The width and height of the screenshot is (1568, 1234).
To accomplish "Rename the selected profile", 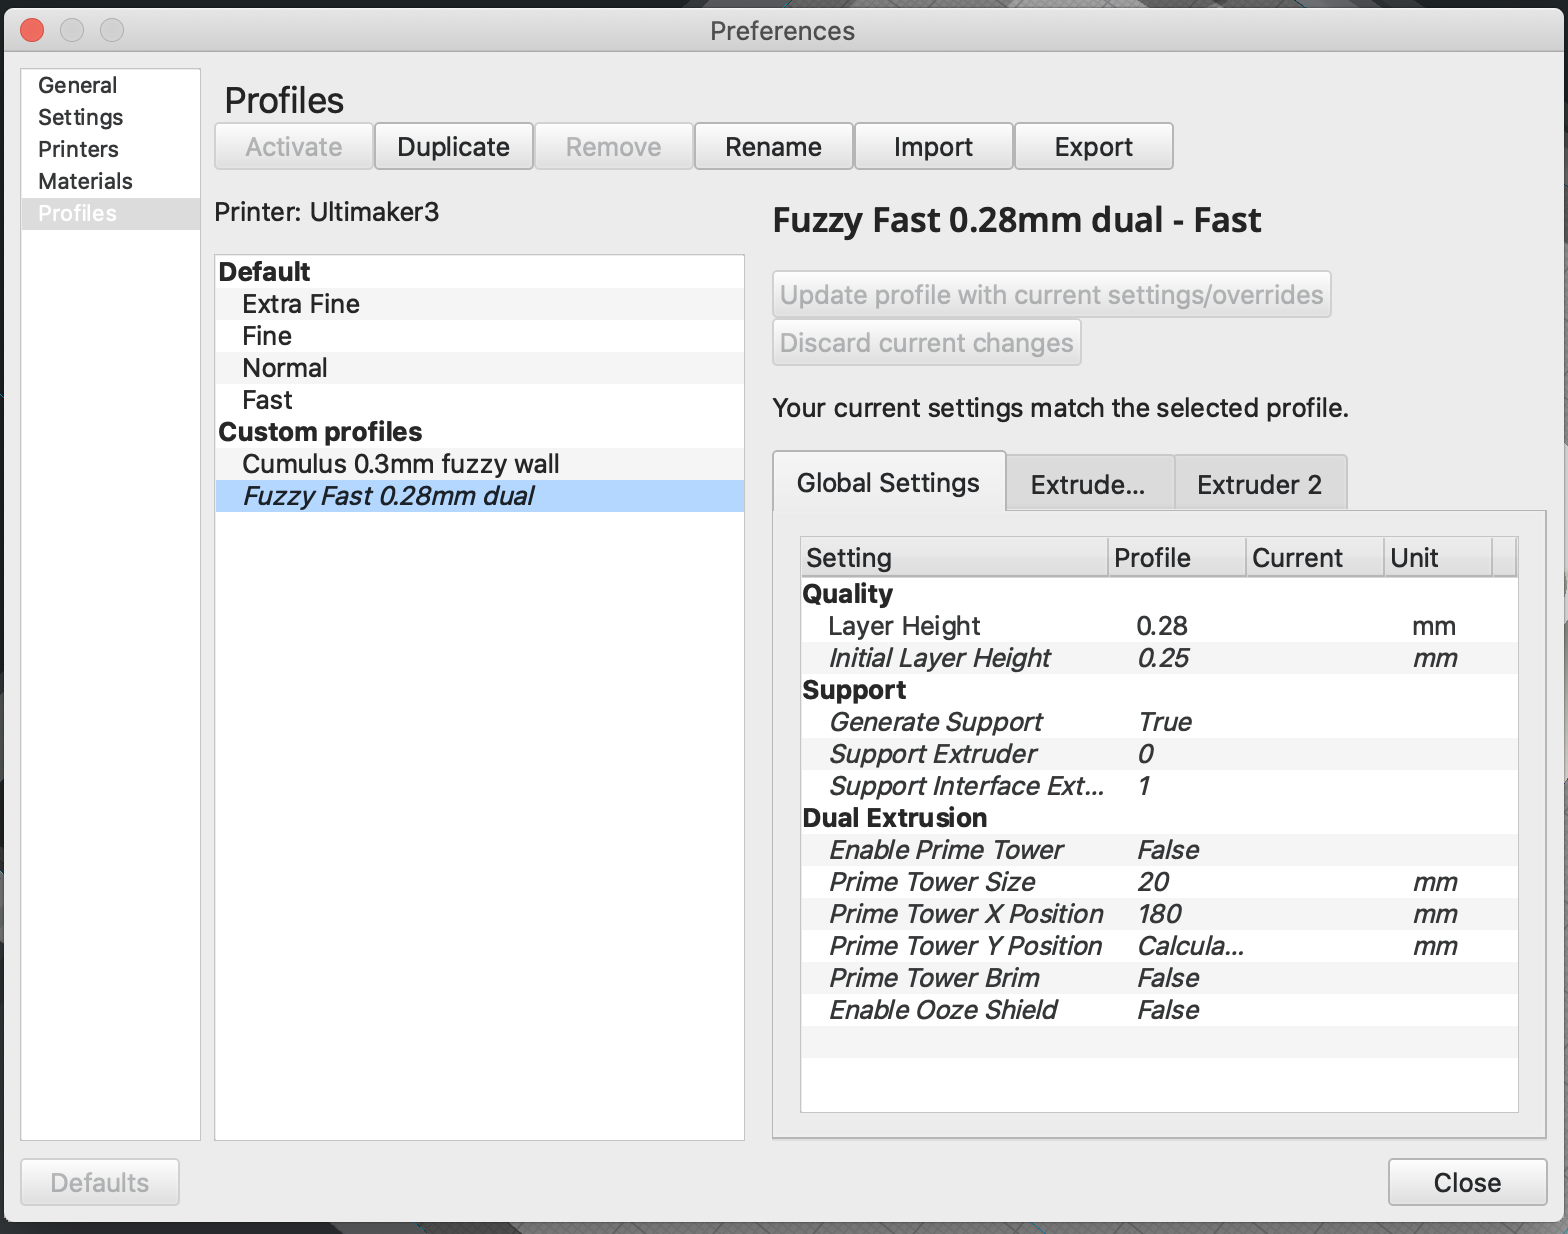I will [774, 147].
